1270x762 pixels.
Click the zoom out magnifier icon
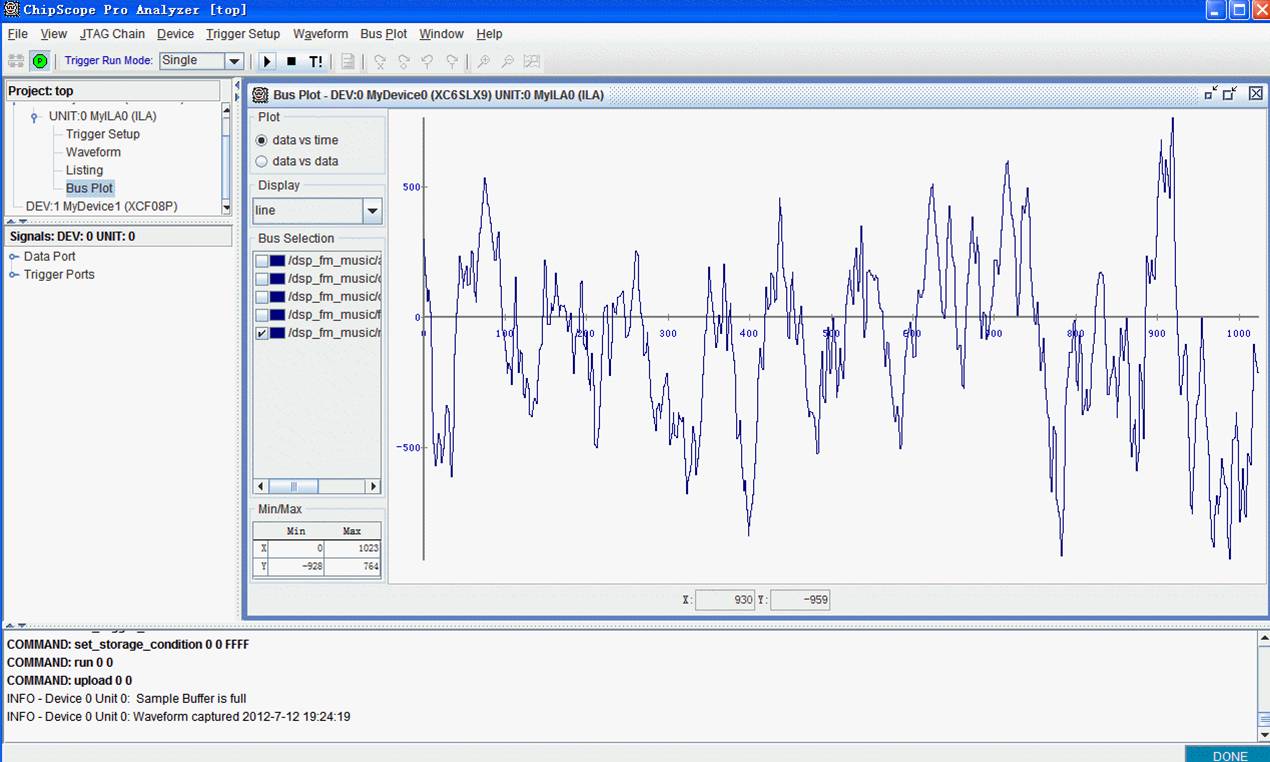[x=507, y=61]
